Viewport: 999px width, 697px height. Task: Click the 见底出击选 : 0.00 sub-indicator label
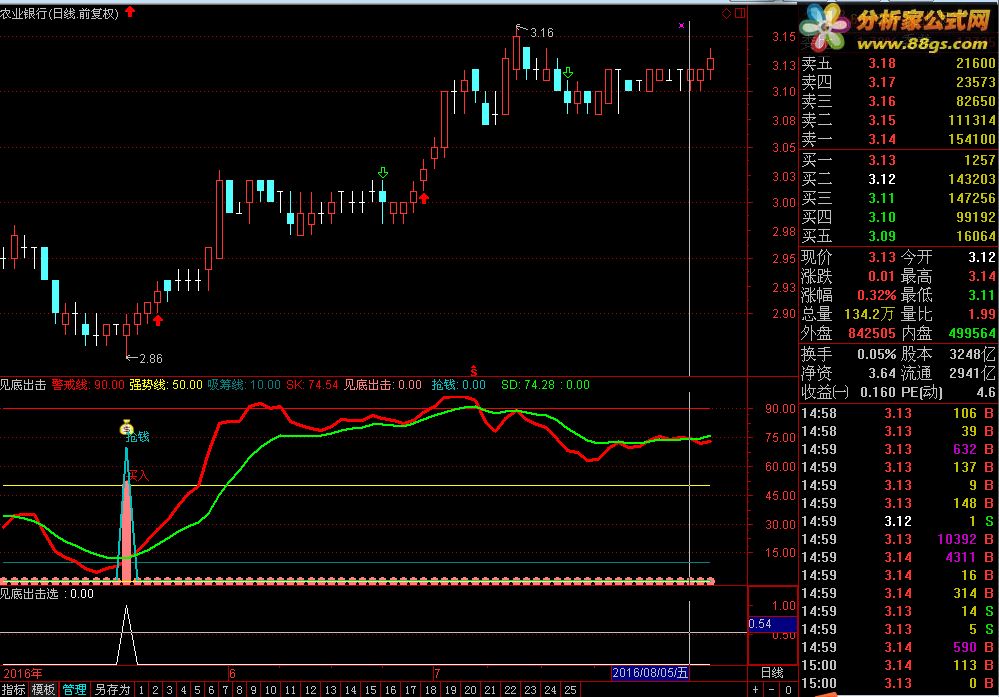[x=47, y=594]
